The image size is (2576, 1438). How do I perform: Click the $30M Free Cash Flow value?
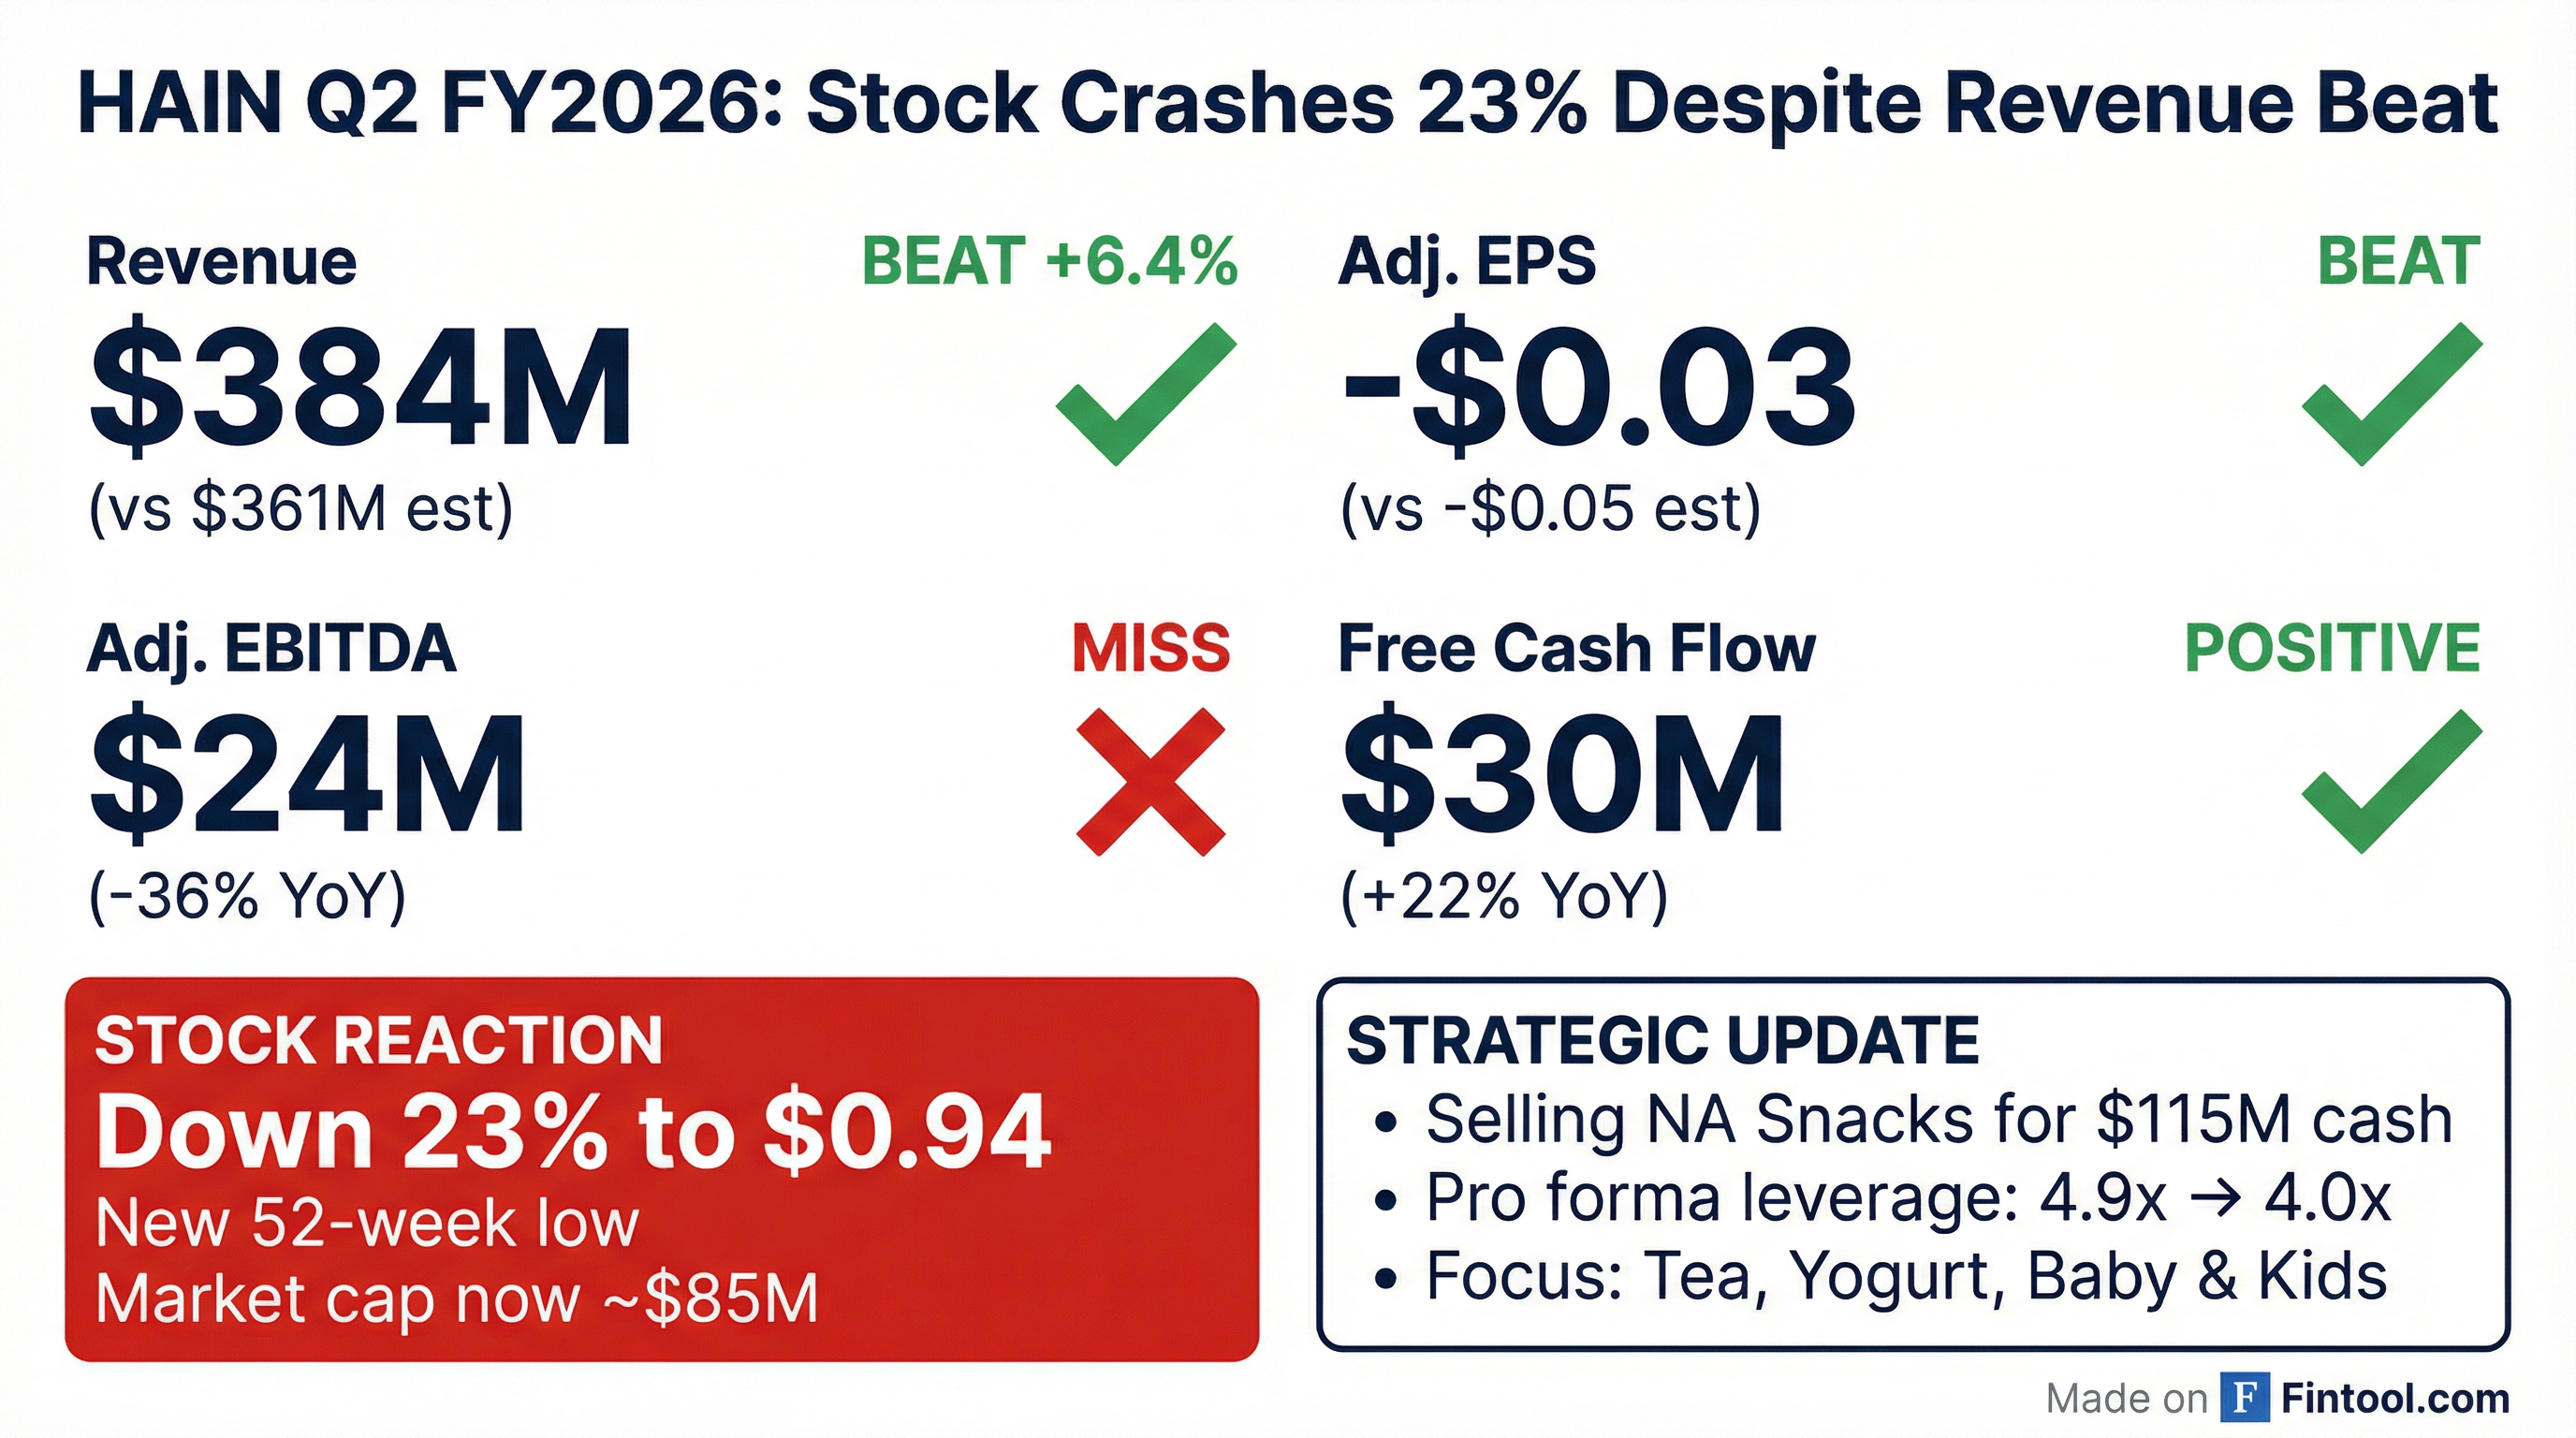pyautogui.click(x=1562, y=773)
